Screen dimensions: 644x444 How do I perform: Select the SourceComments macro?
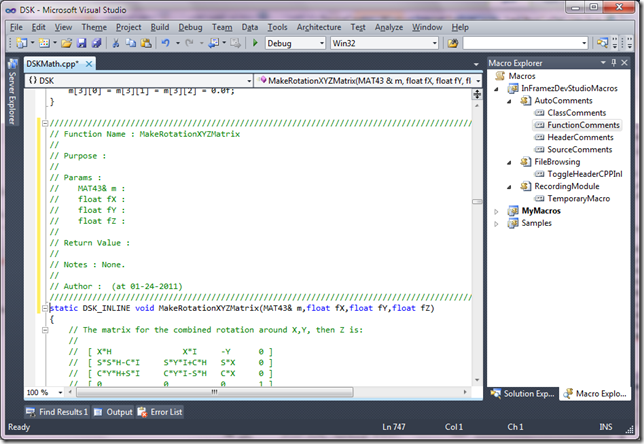click(x=579, y=150)
